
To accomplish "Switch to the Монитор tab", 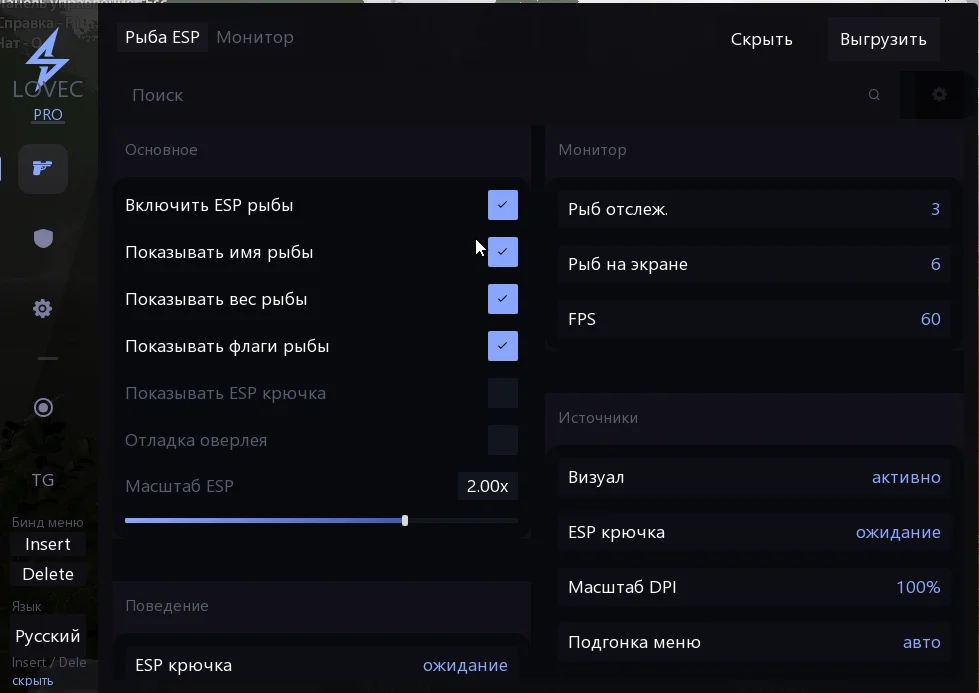I will (256, 37).
